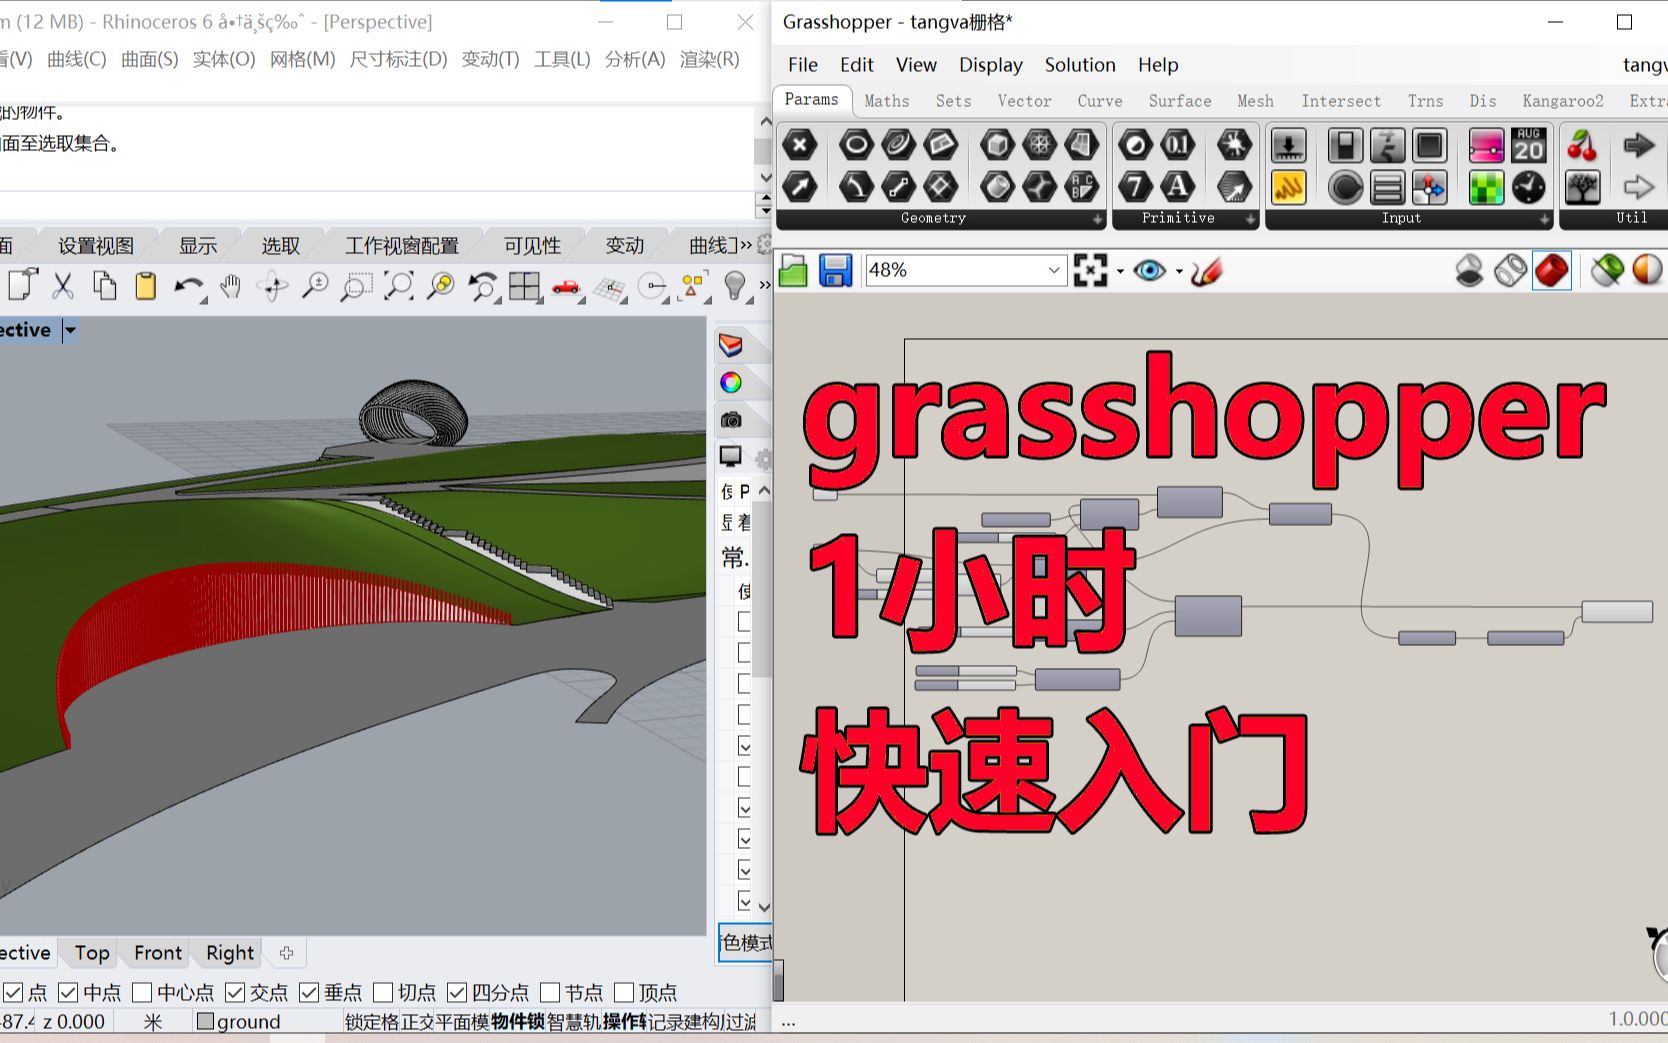
Task: Open Grasshopper Display menu
Action: (x=990, y=65)
